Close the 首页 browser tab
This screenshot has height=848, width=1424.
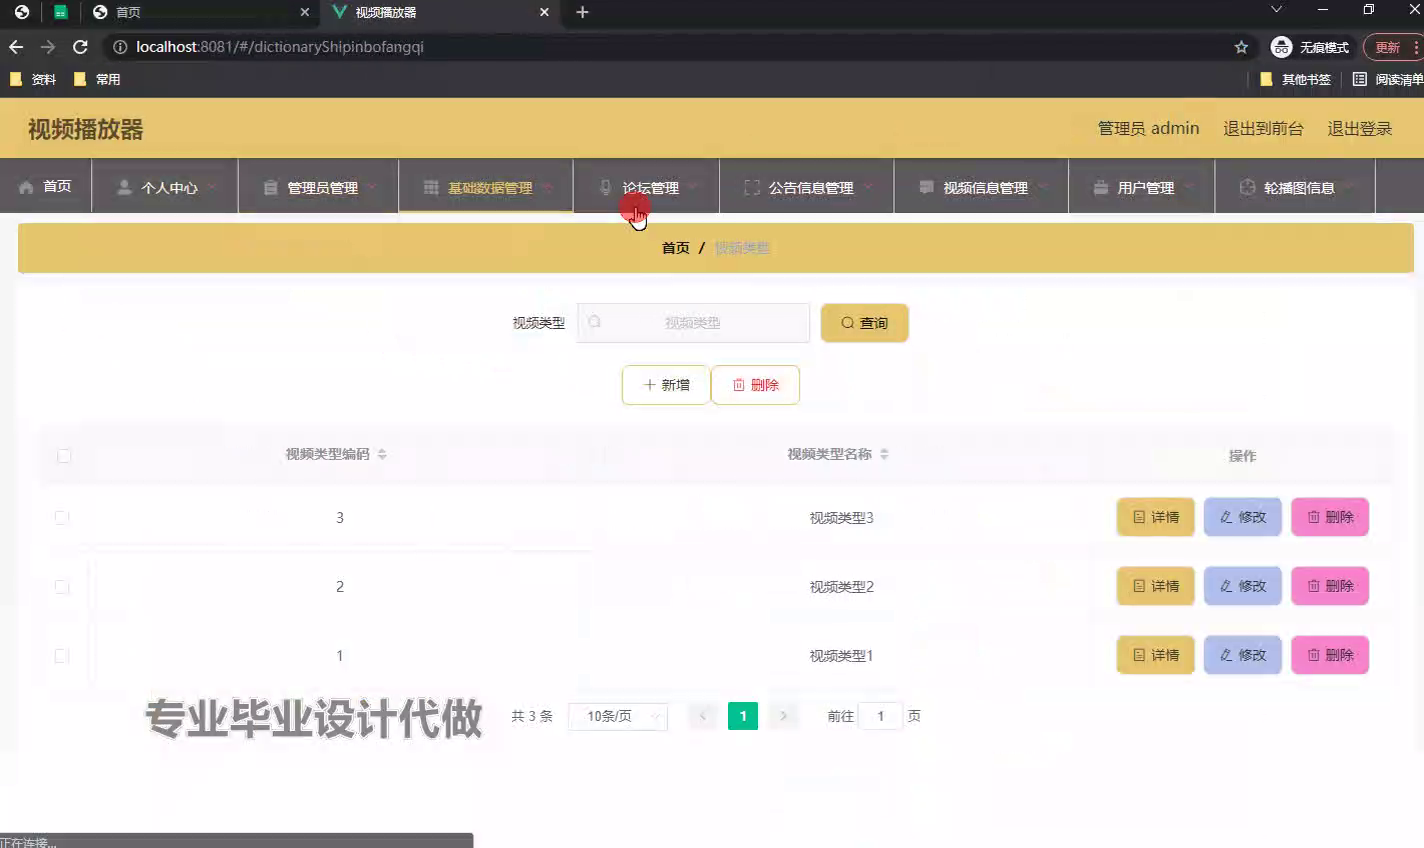click(305, 12)
